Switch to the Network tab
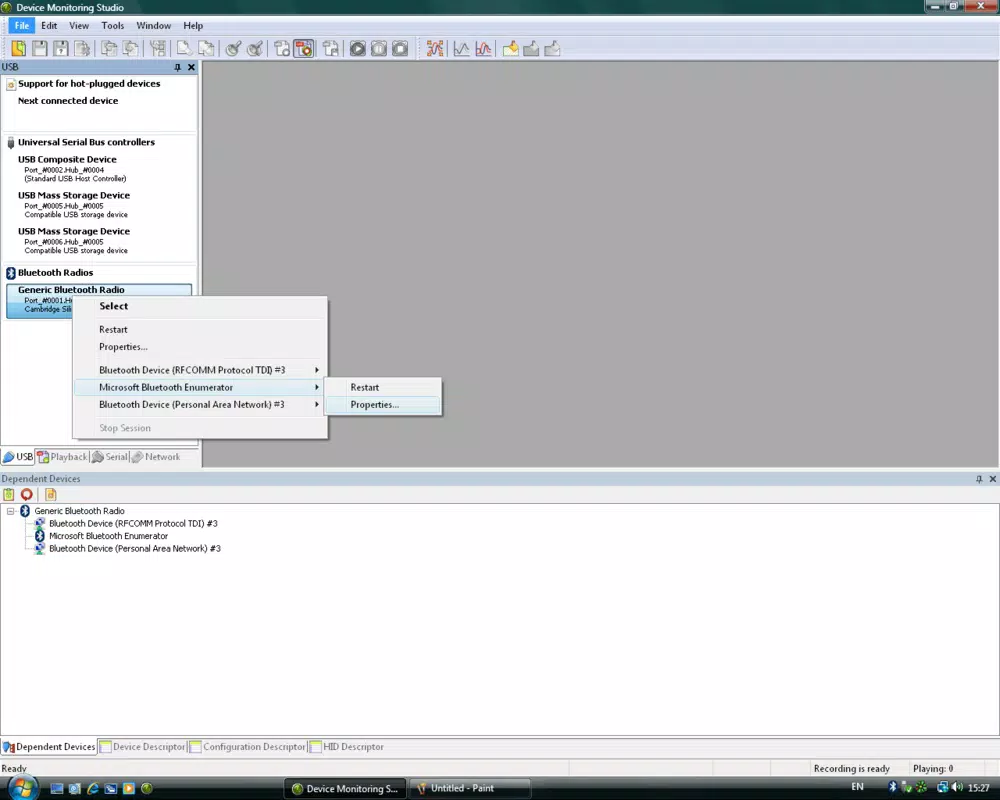This screenshot has width=1000, height=800. (156, 457)
